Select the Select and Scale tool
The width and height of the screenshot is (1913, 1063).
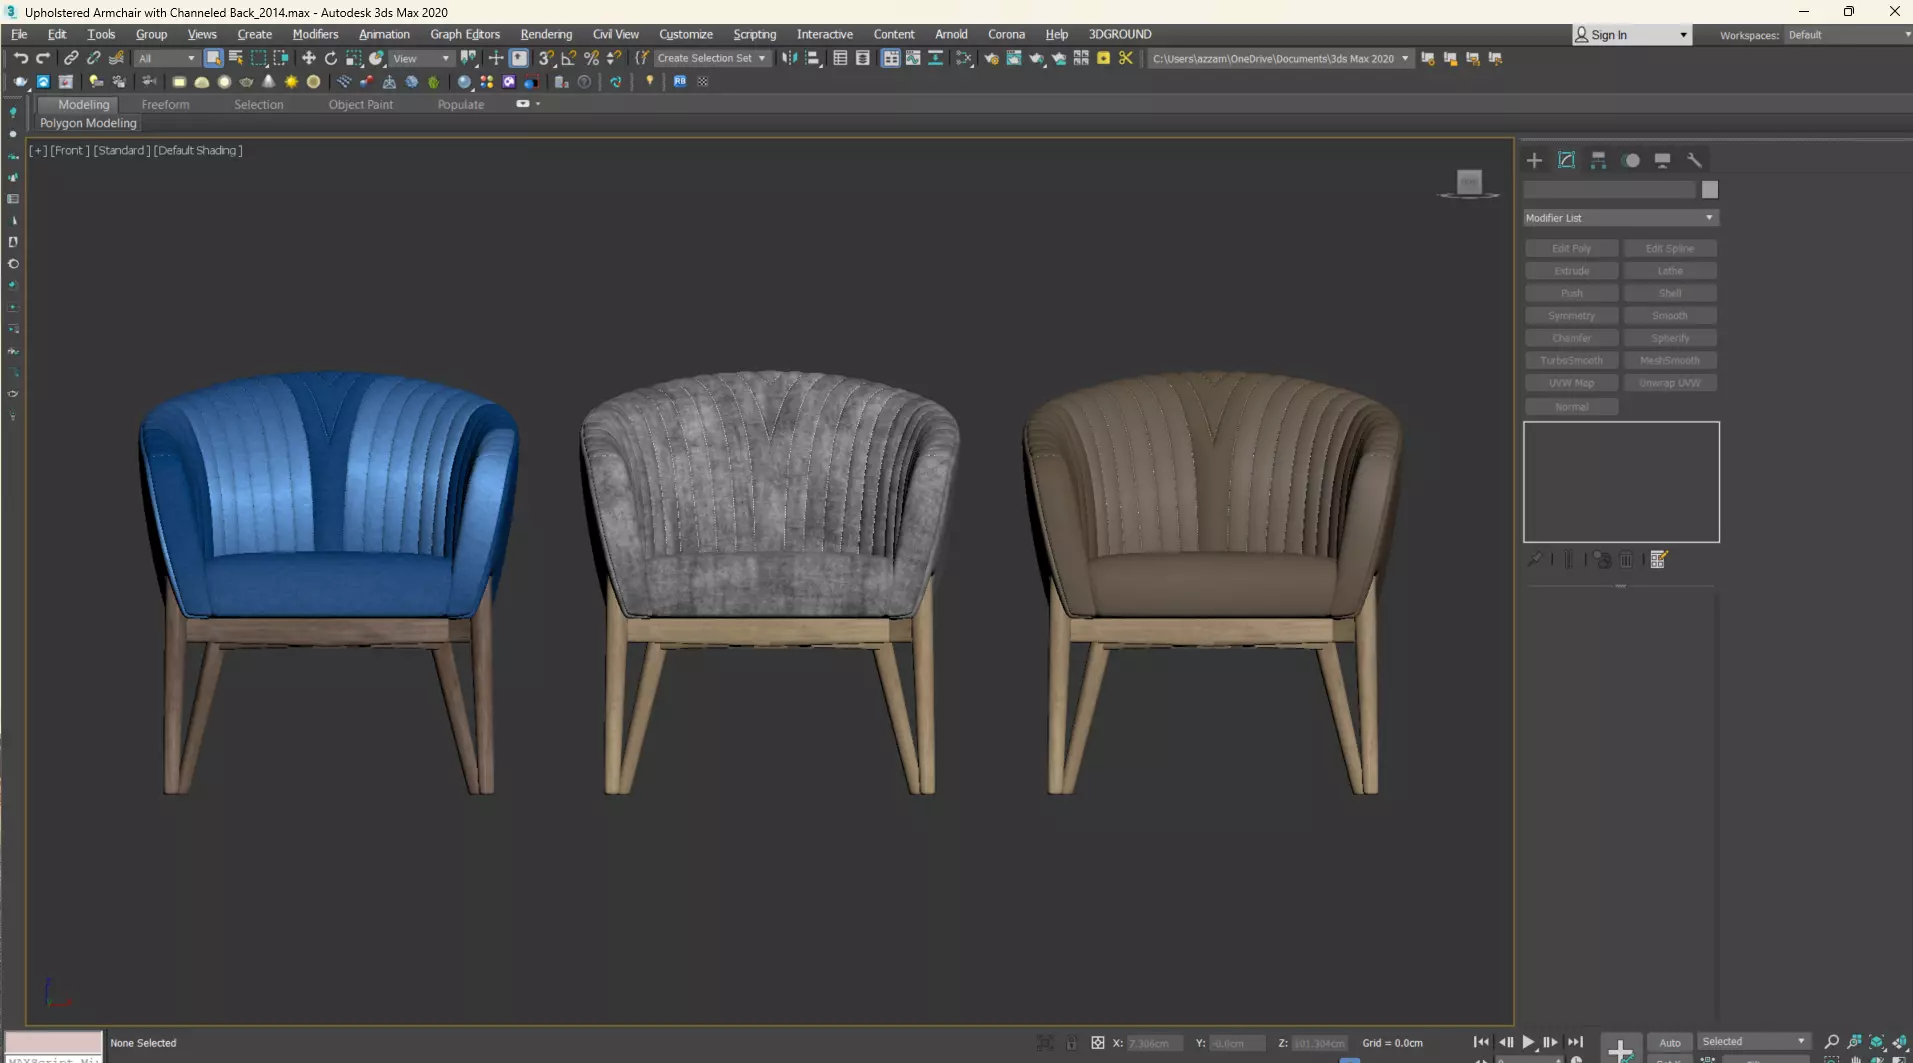354,58
